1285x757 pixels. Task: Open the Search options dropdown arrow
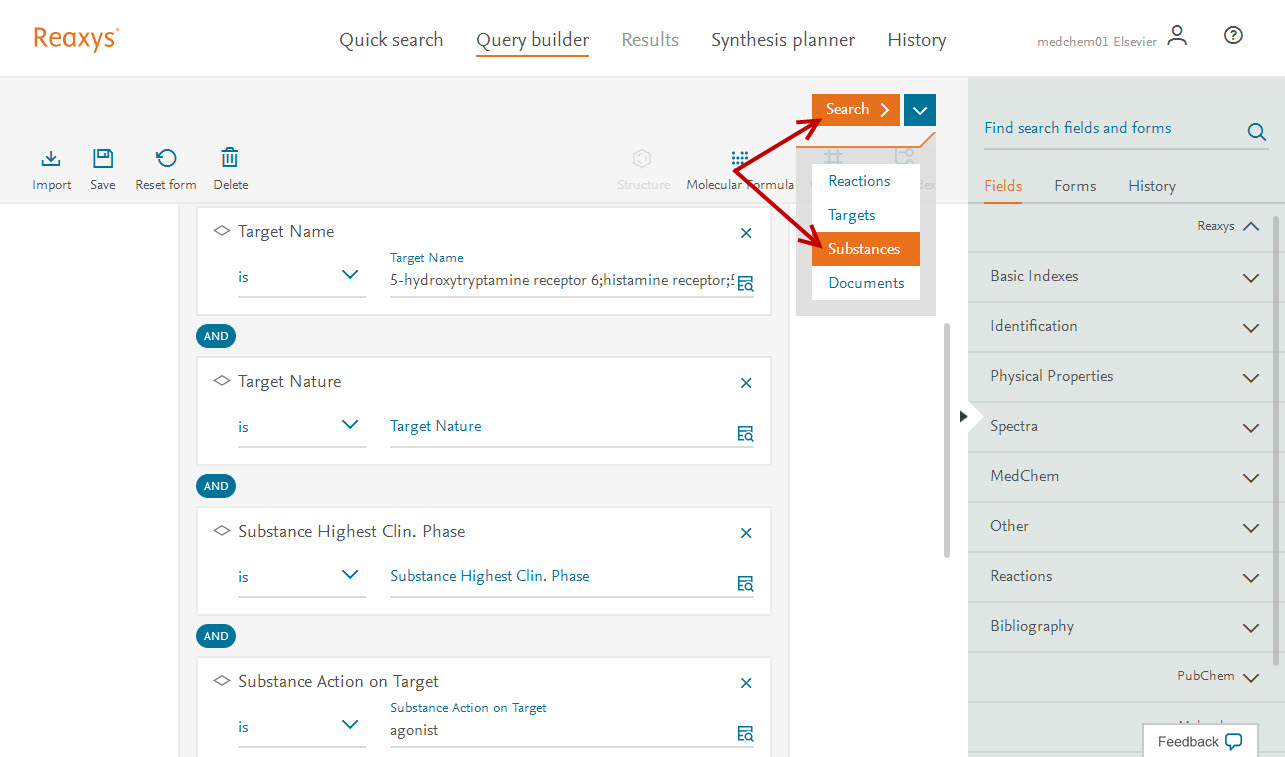click(x=919, y=110)
